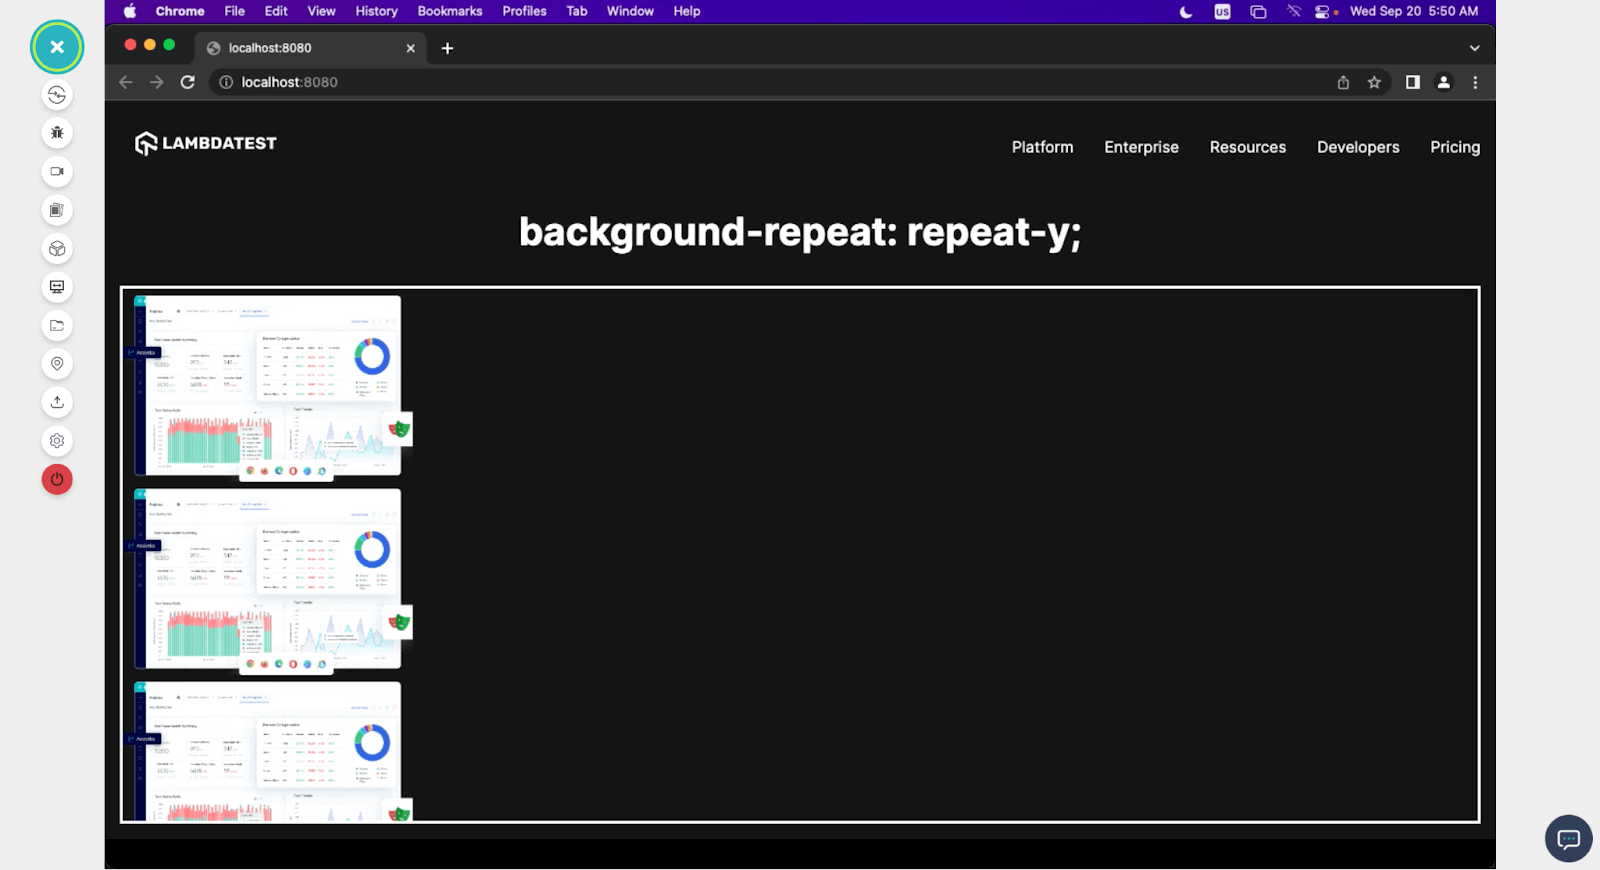Open the Help menu

pyautogui.click(x=687, y=11)
